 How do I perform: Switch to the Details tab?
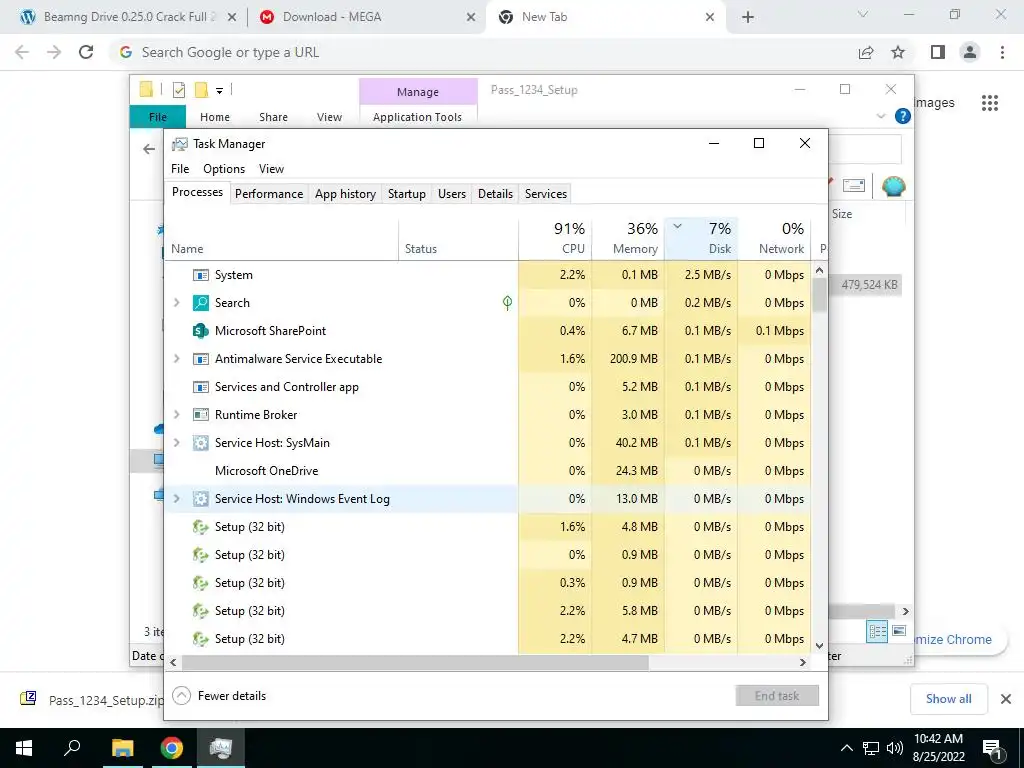pyautogui.click(x=495, y=194)
